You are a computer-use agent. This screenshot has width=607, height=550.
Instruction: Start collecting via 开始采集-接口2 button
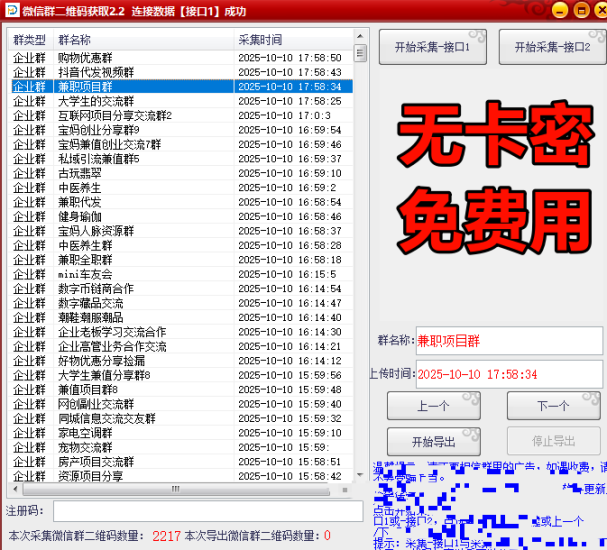[x=552, y=47]
